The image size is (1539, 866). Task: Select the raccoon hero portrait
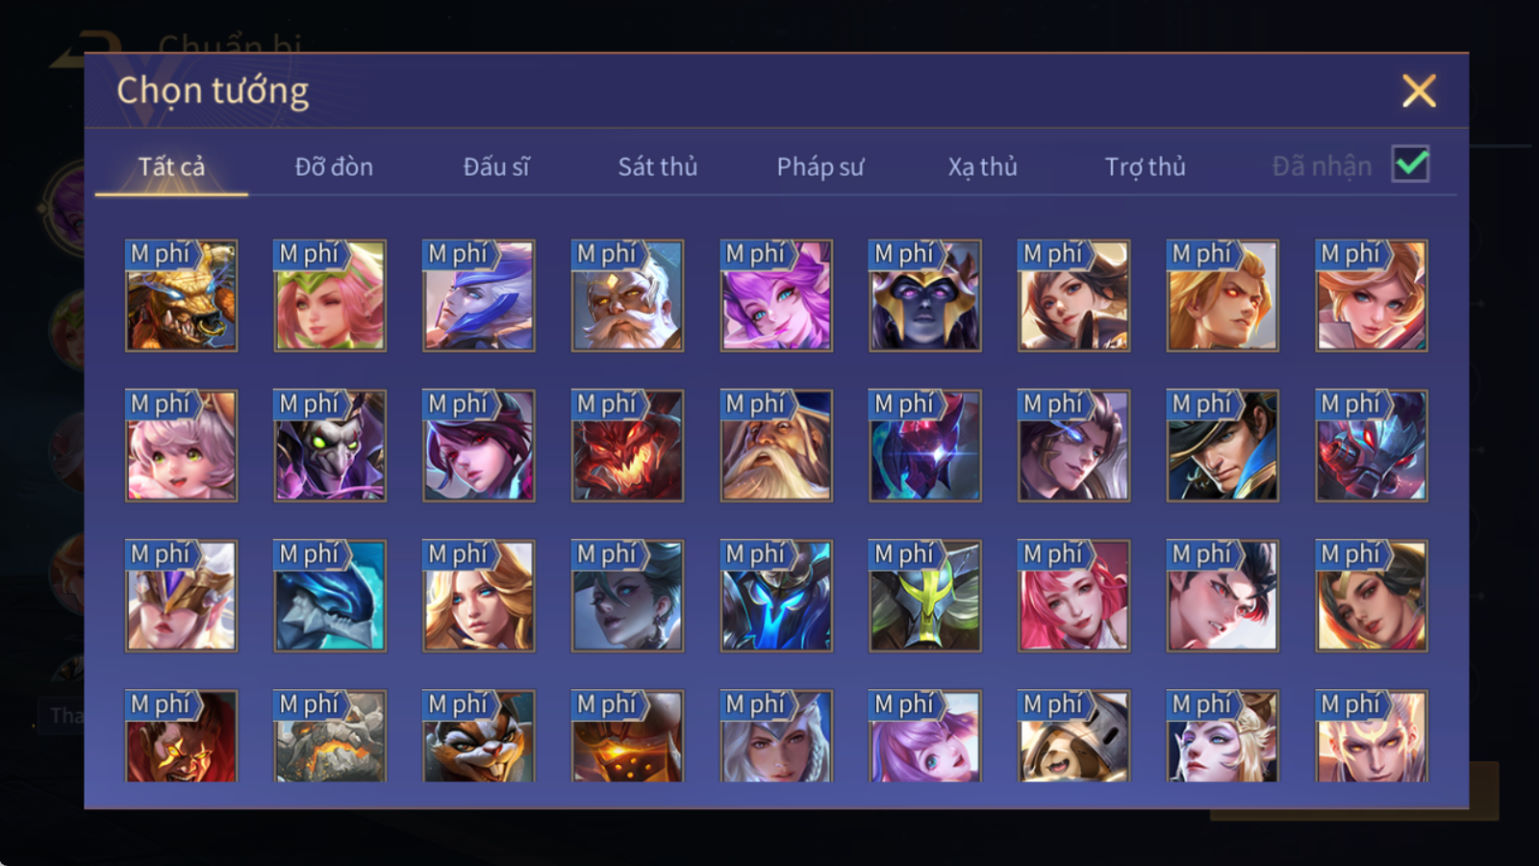(x=478, y=736)
